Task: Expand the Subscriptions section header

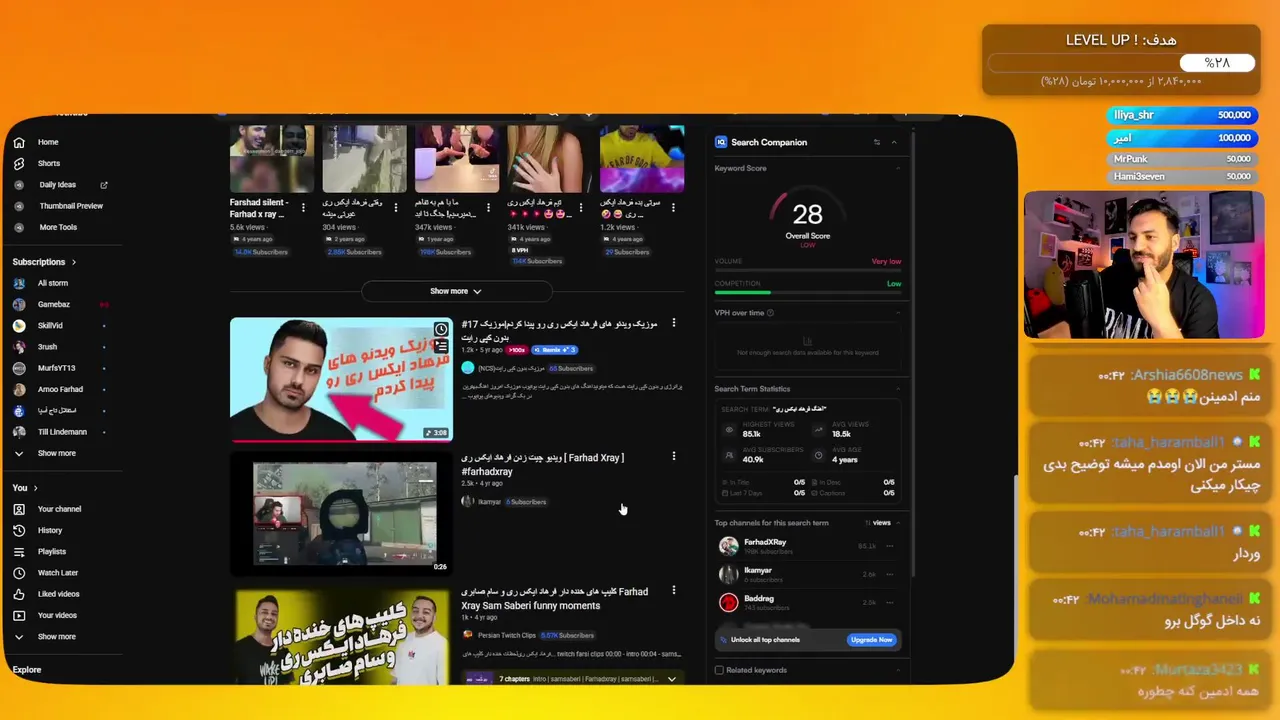Action: click(45, 262)
